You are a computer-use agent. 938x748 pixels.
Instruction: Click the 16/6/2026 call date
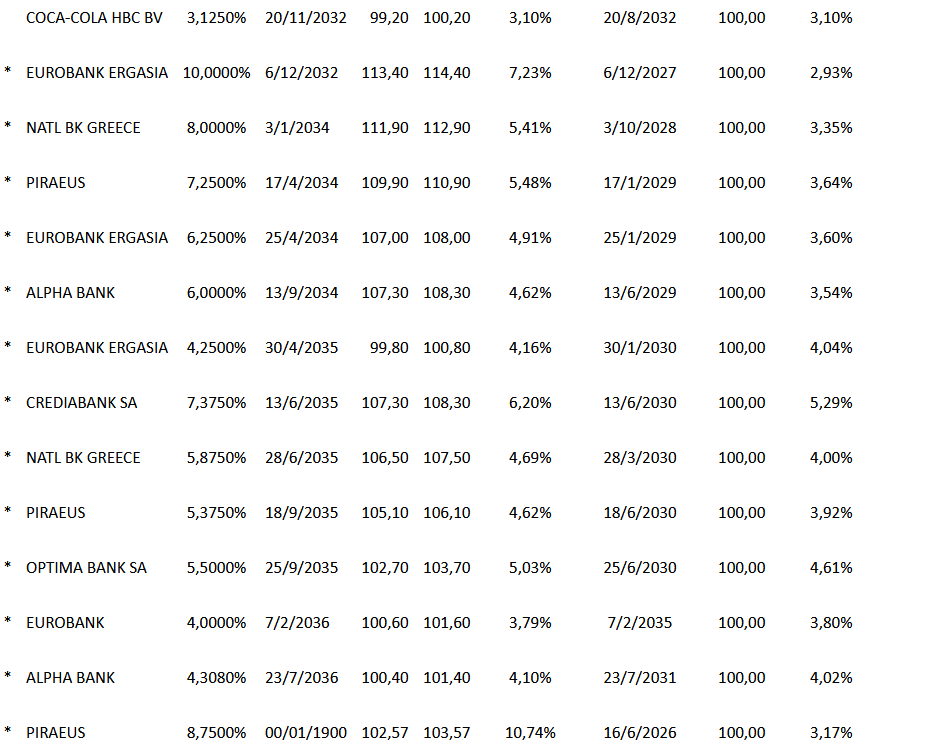click(x=640, y=733)
